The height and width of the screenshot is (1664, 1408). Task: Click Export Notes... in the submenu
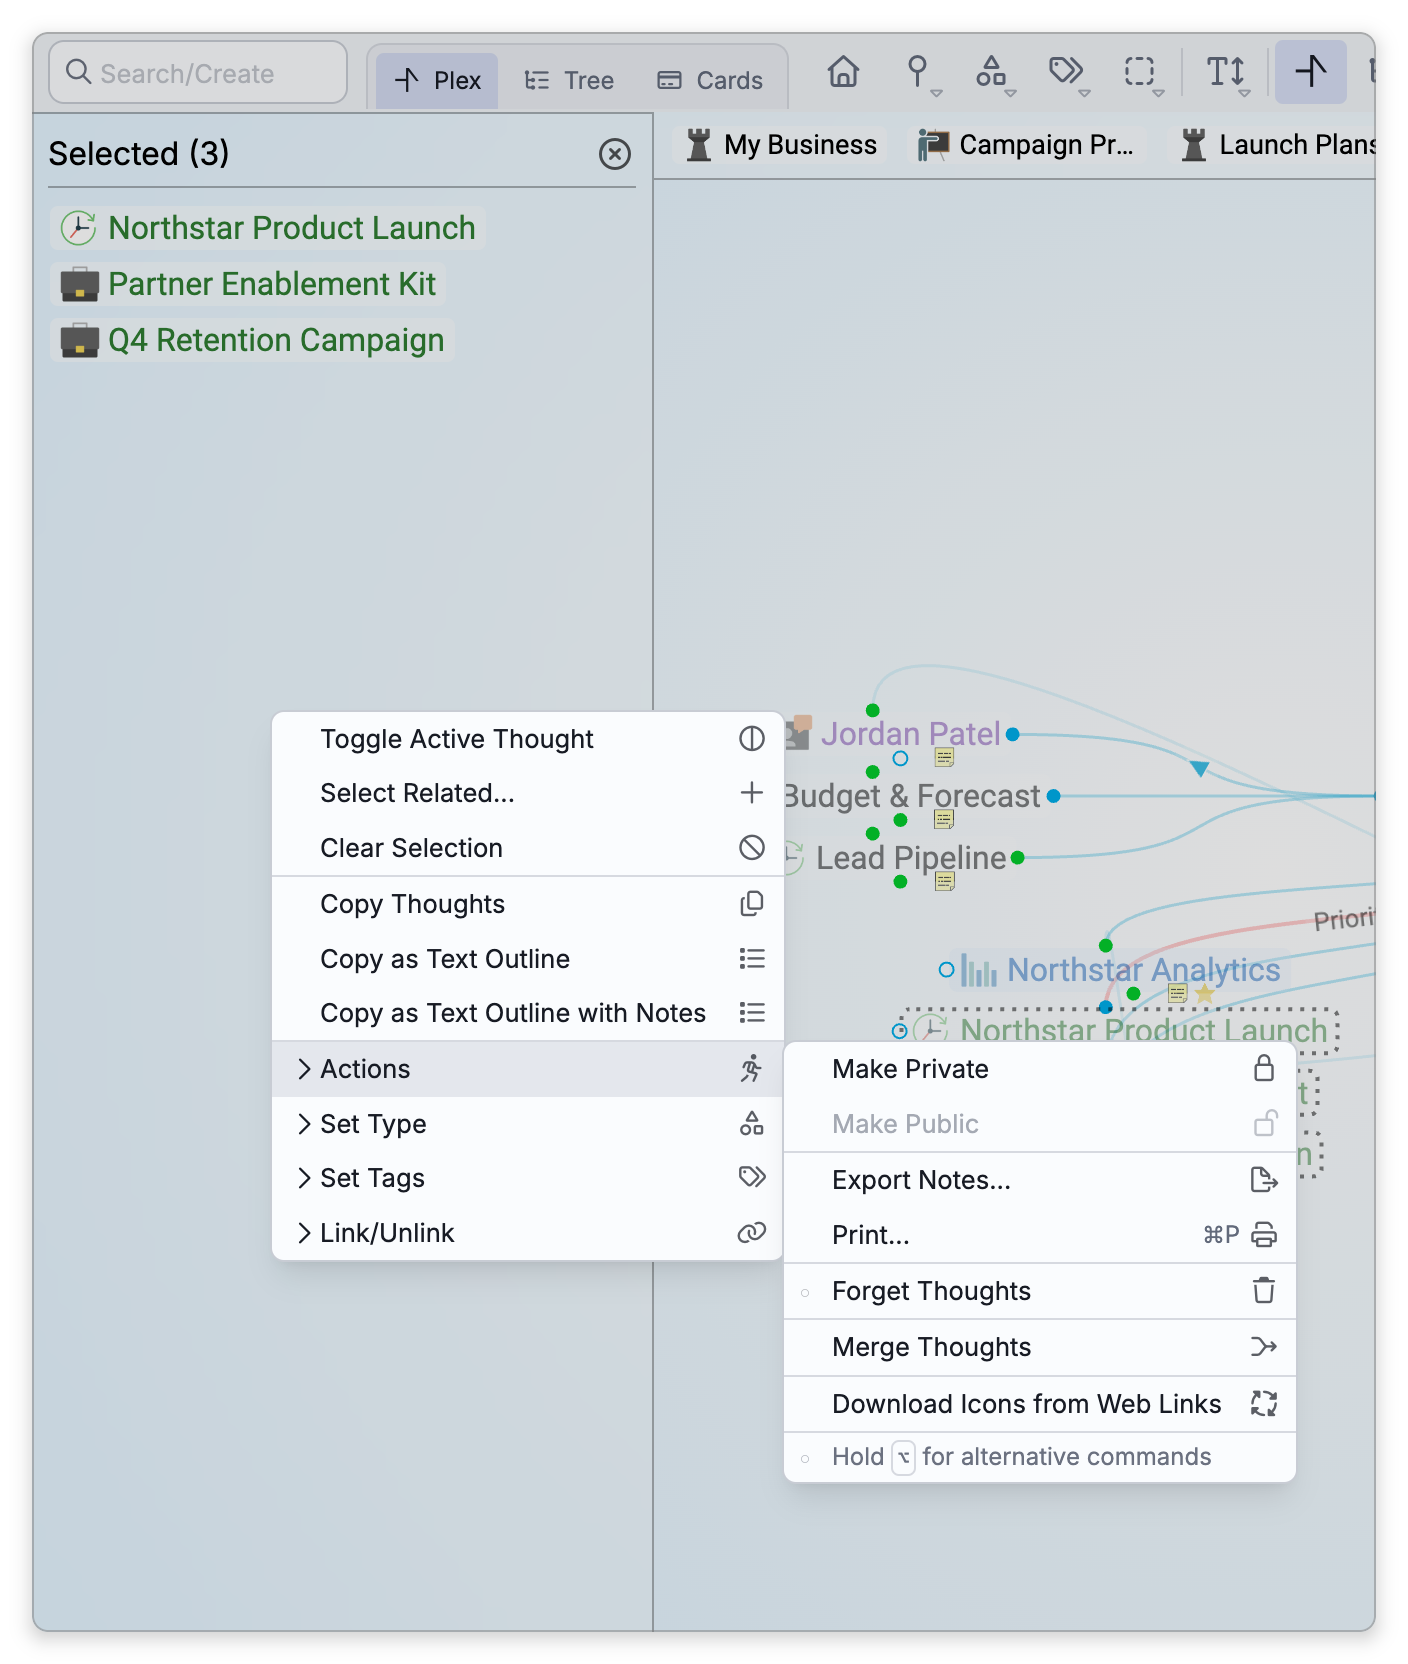[1039, 1180]
